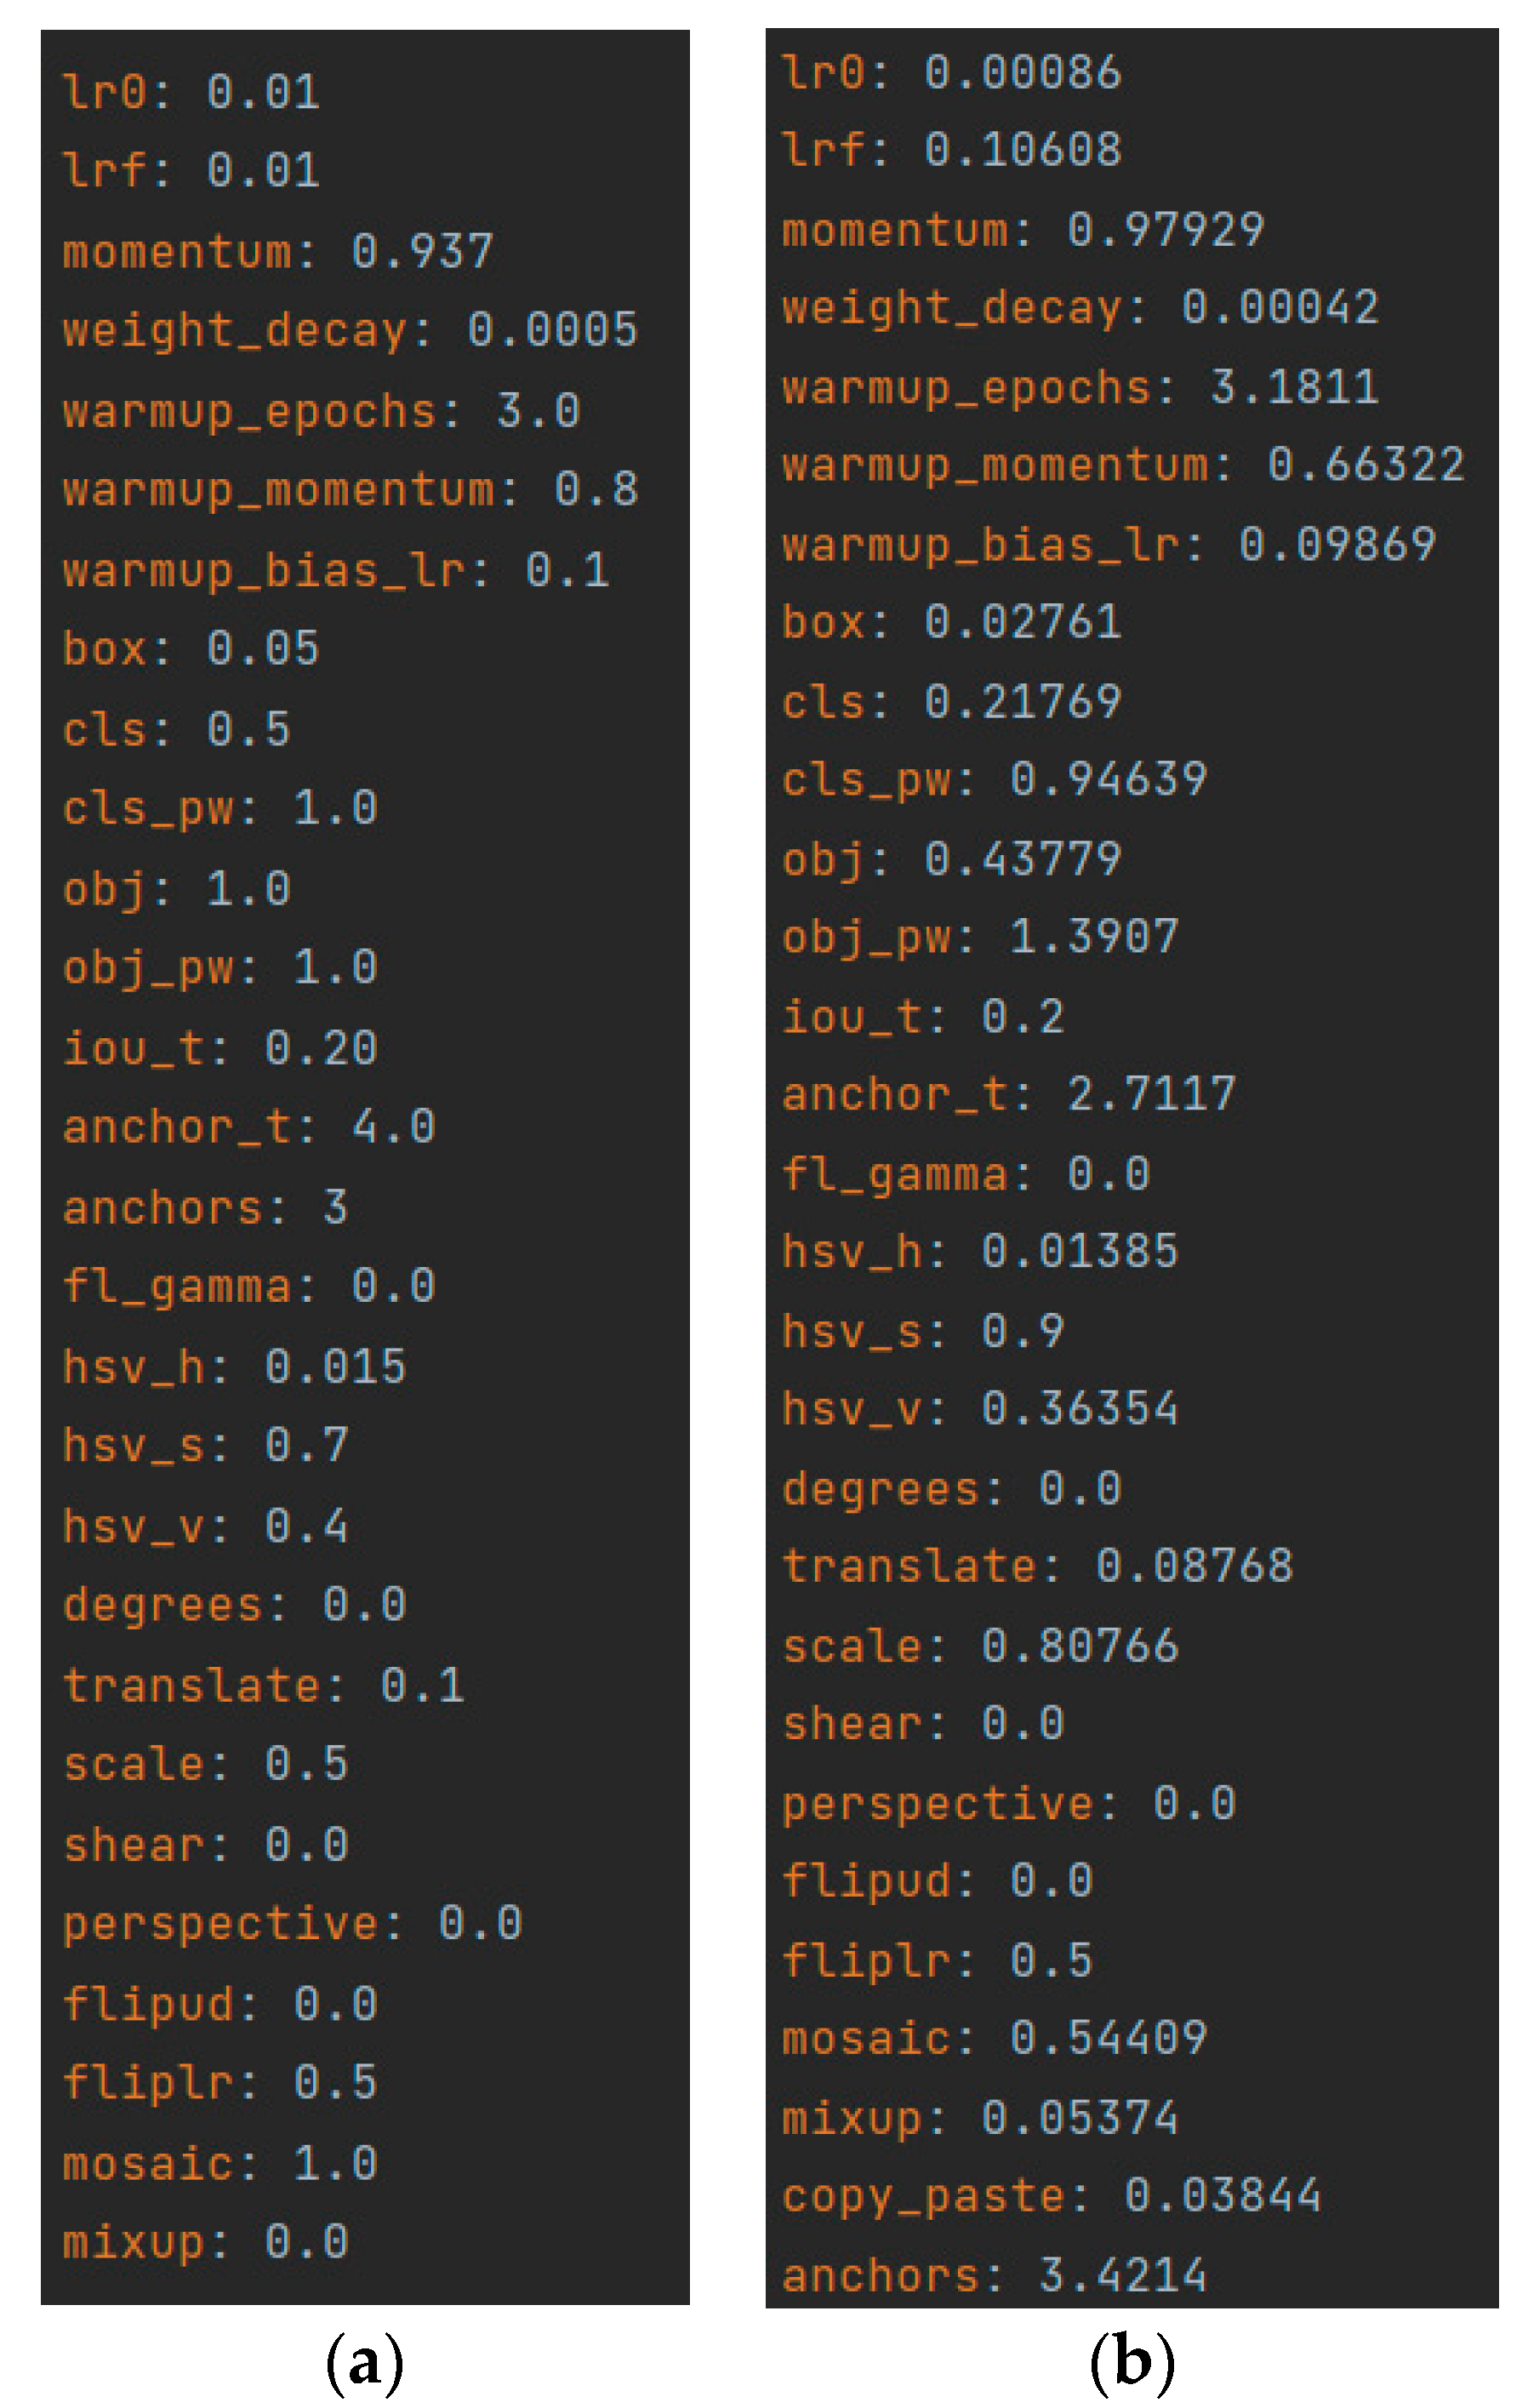Image resolution: width=1528 pixels, height=2408 pixels.
Task: Select the momentum value 0.937
Action: click(x=422, y=251)
